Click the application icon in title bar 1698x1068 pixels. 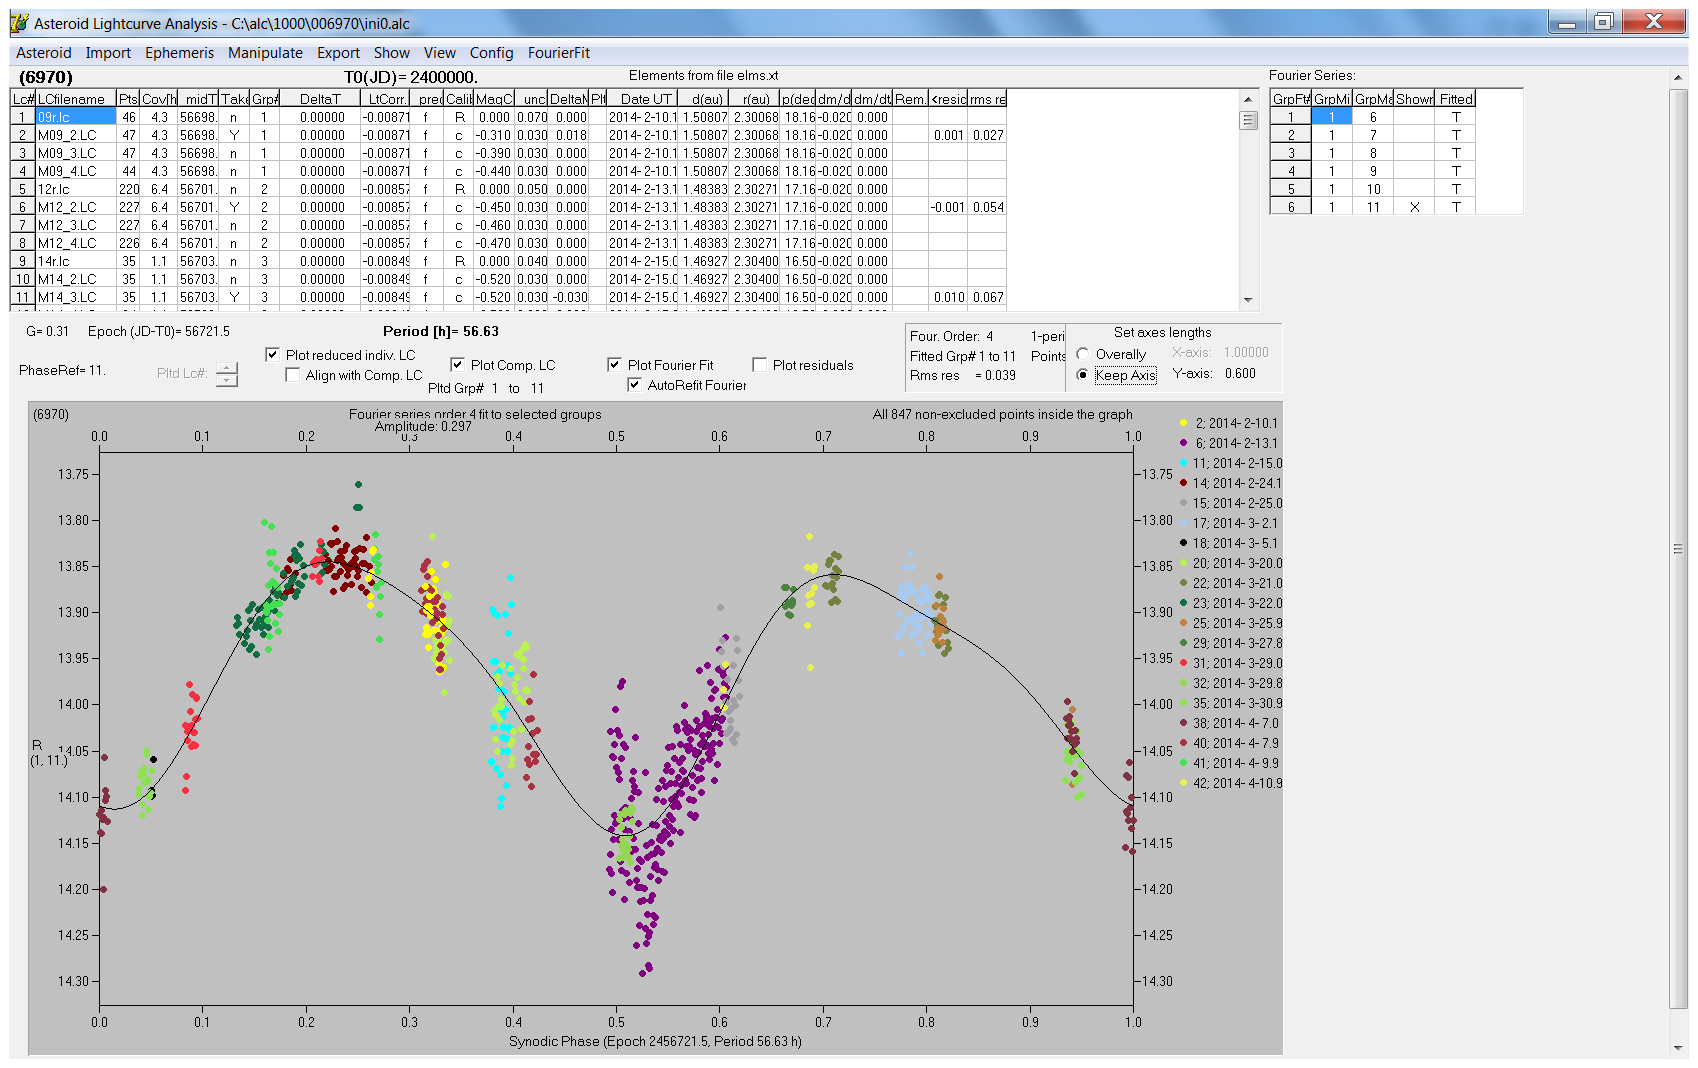click(x=19, y=23)
